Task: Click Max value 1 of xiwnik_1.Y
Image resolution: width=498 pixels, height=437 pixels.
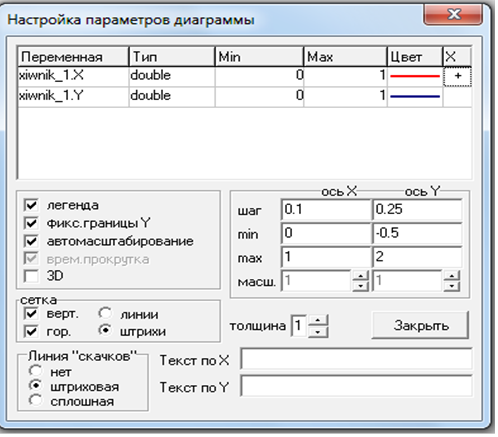Action: tap(345, 97)
